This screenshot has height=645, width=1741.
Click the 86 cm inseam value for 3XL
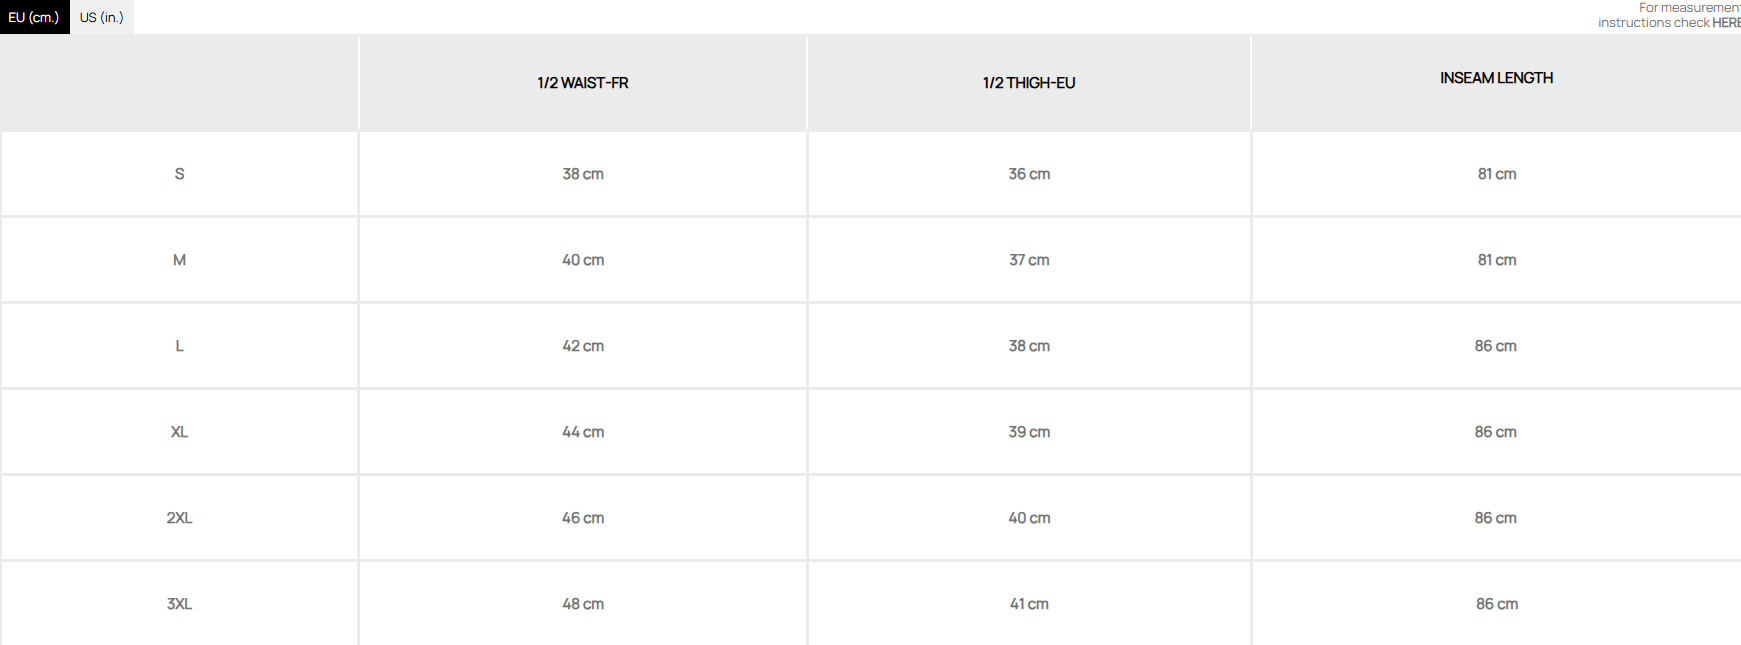tap(1497, 604)
